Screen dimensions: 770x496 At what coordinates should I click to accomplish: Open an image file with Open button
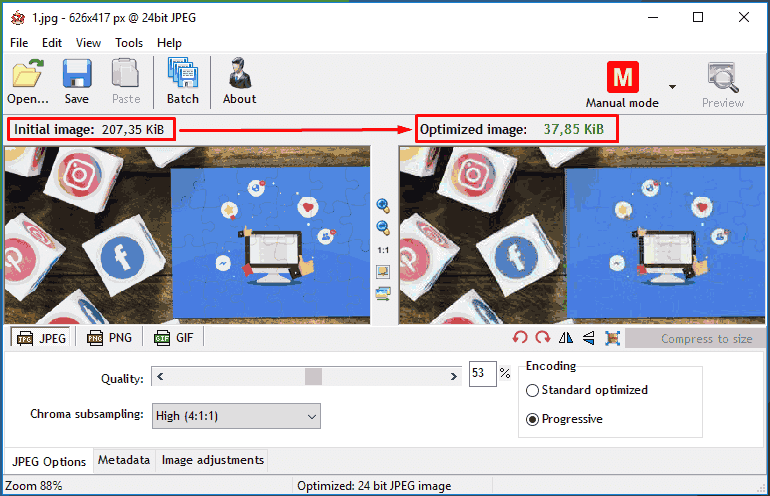tap(28, 81)
